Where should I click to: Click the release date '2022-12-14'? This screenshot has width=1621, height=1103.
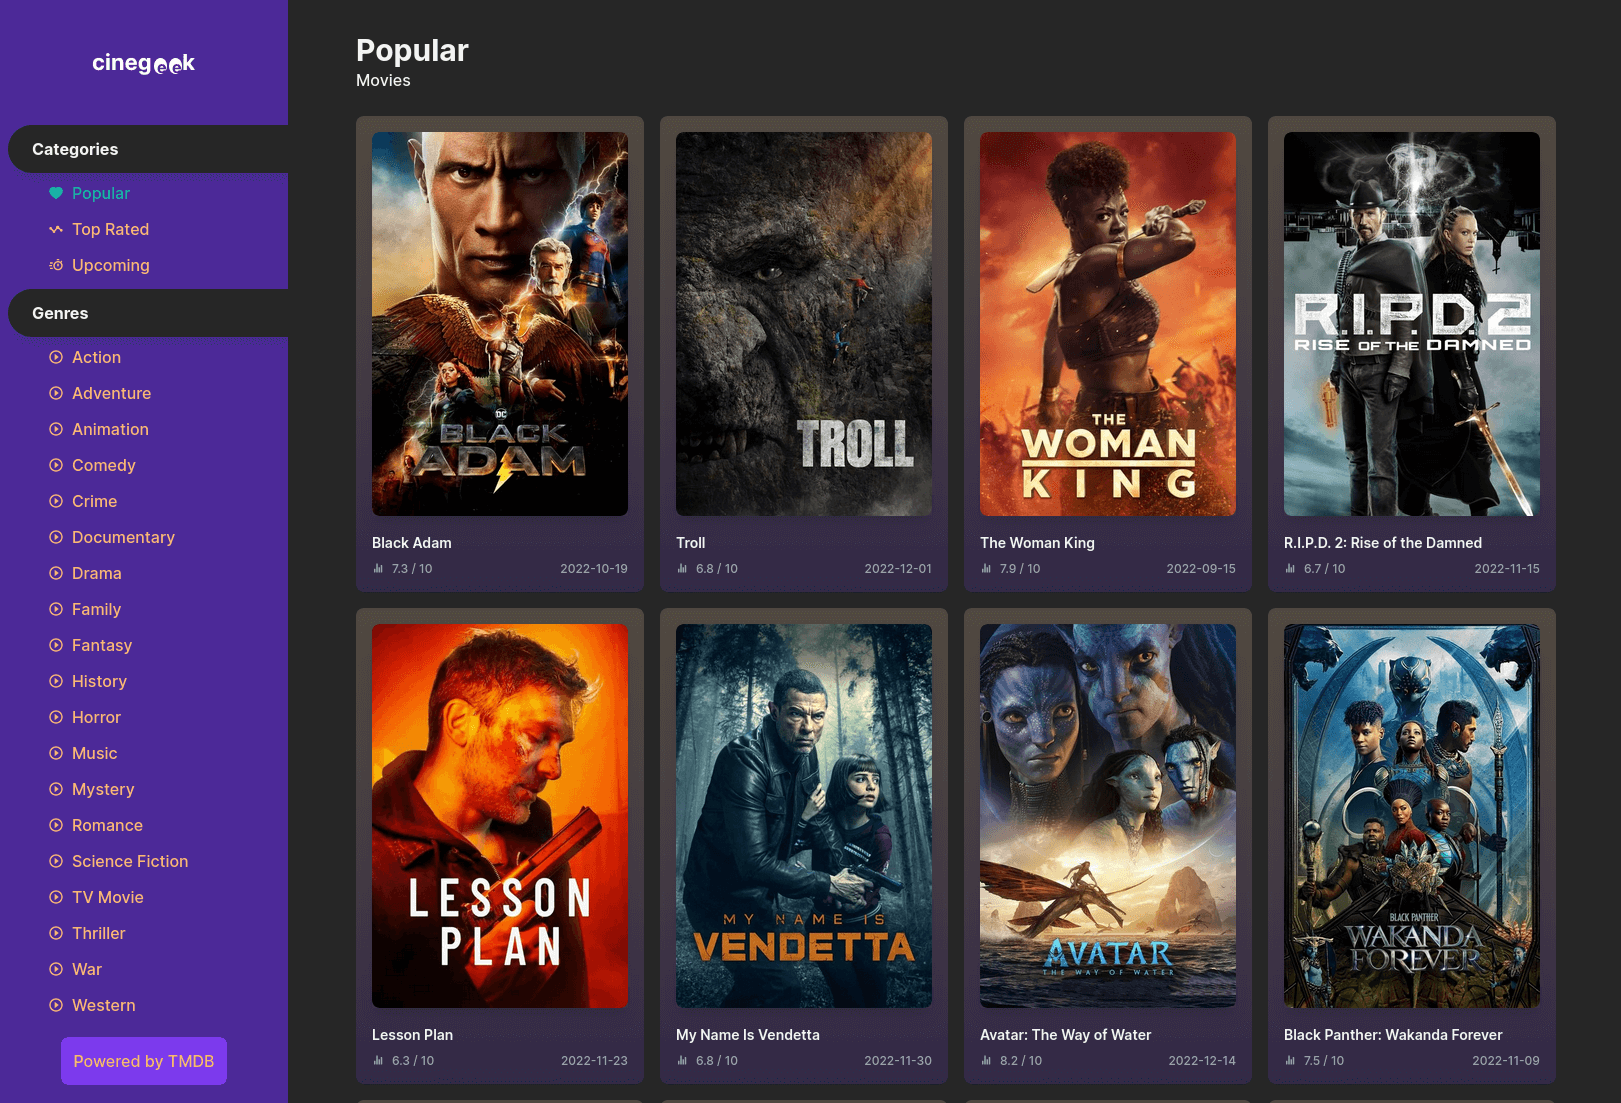click(1202, 1060)
